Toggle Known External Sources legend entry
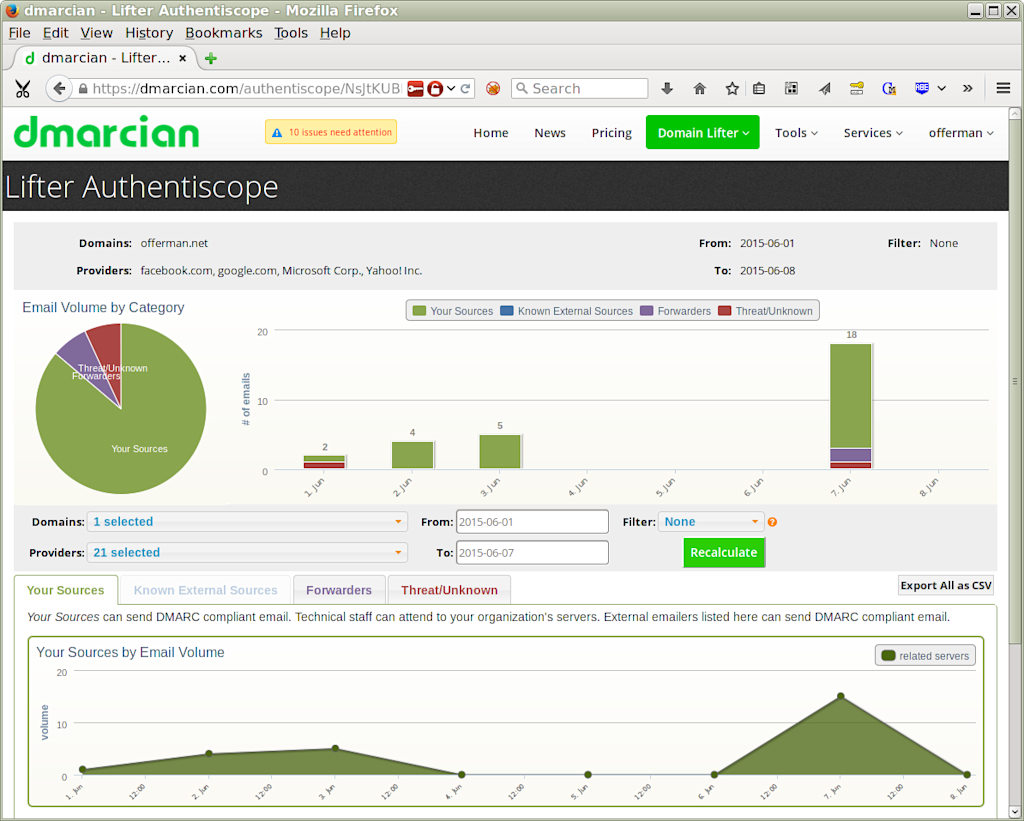The height and width of the screenshot is (821, 1024). pos(567,311)
